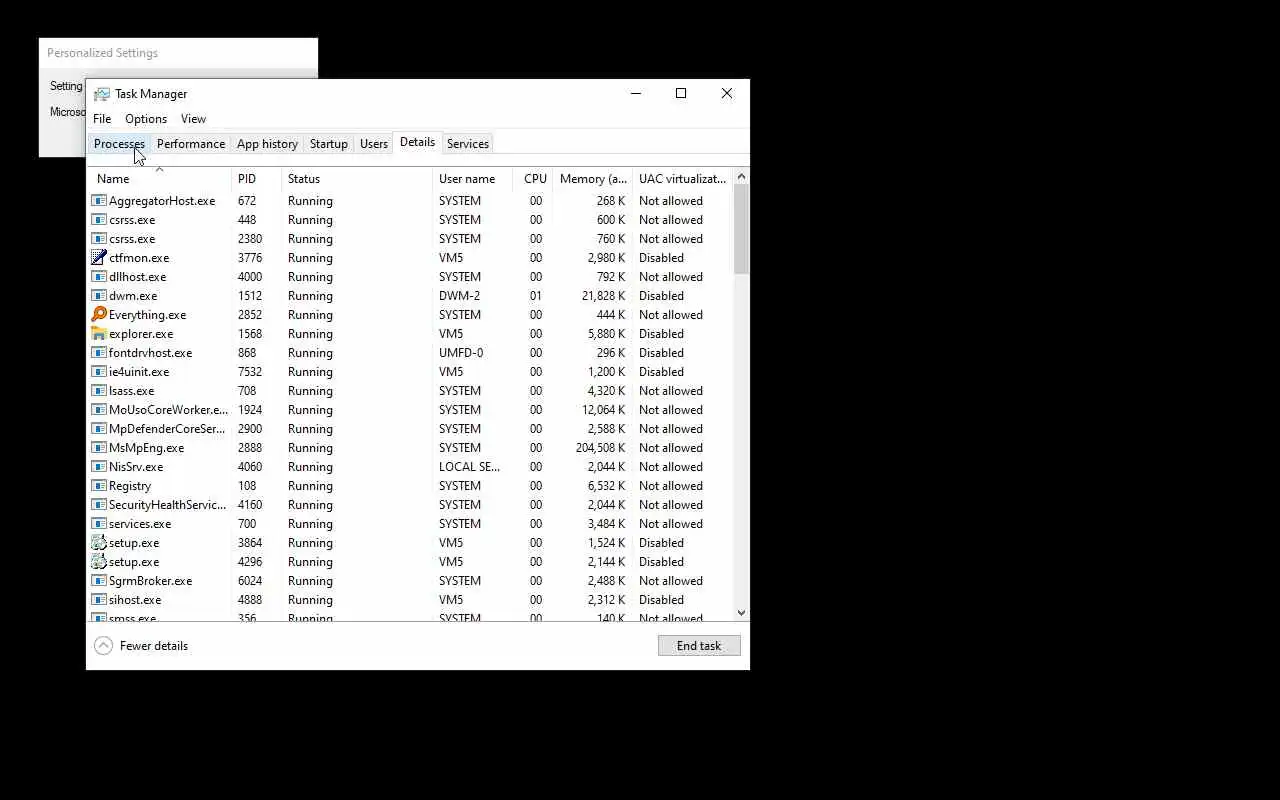Click the MoUsoCoreWorker process icon
1280x800 pixels.
click(x=99, y=410)
